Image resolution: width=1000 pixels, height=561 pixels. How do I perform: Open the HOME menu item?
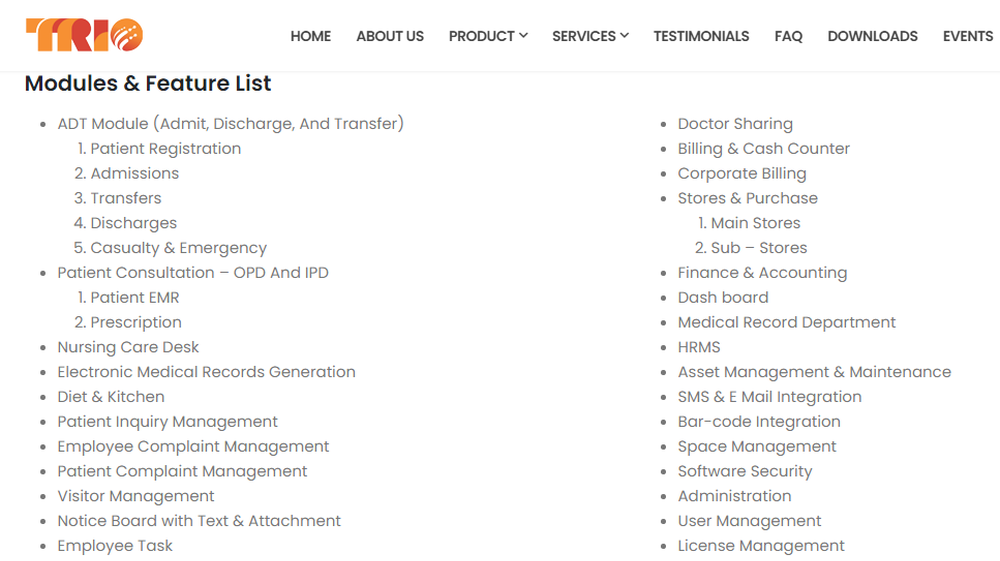(311, 36)
